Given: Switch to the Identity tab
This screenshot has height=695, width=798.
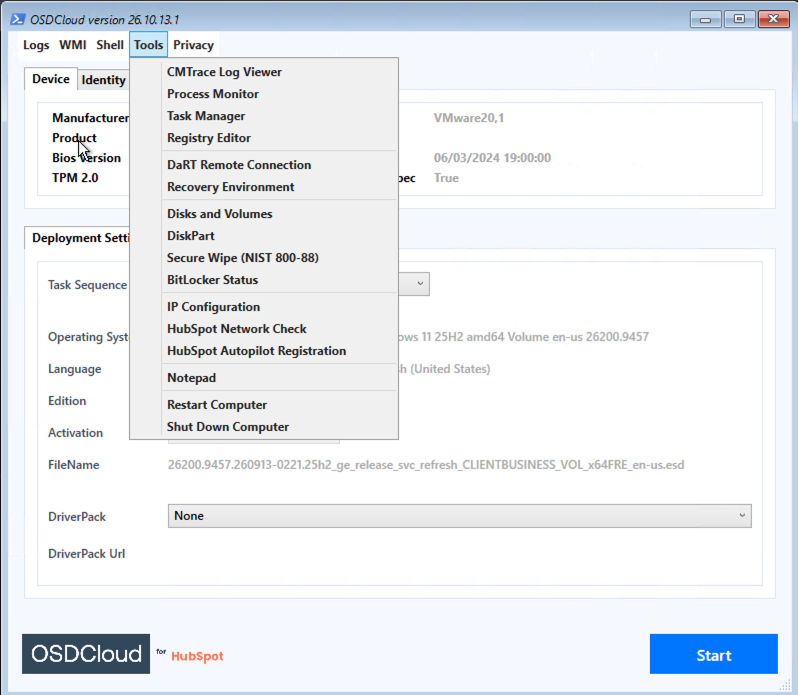Looking at the screenshot, I should [103, 80].
